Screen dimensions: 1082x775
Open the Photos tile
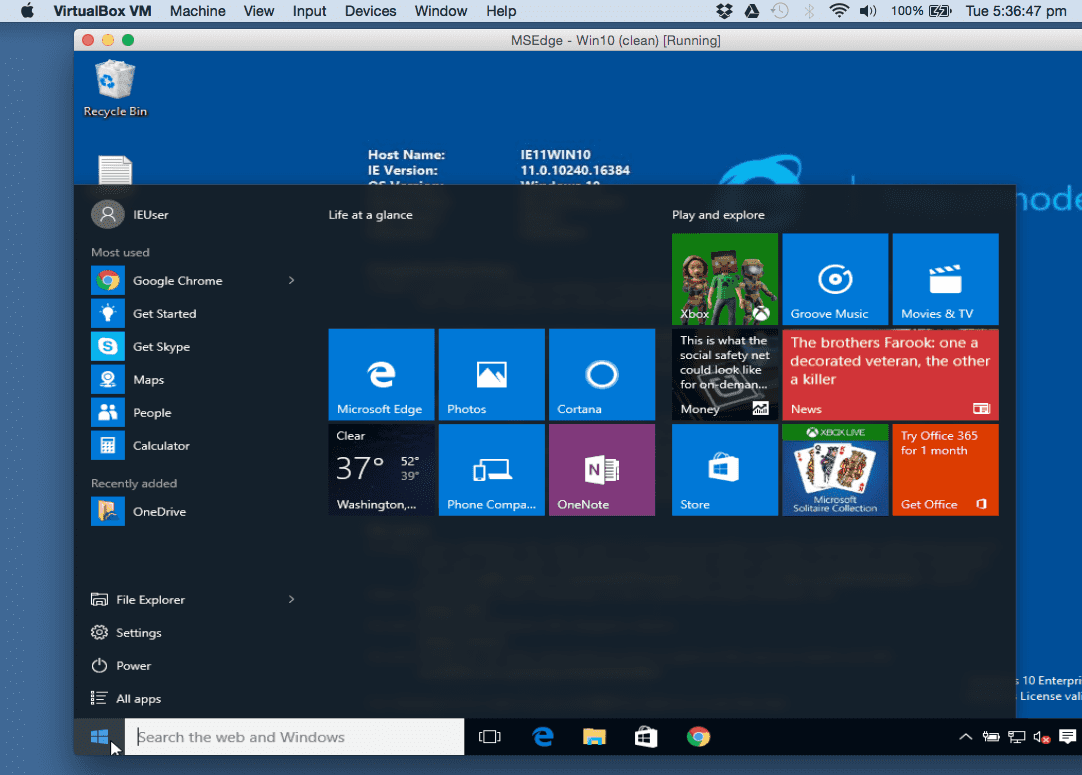click(x=491, y=374)
